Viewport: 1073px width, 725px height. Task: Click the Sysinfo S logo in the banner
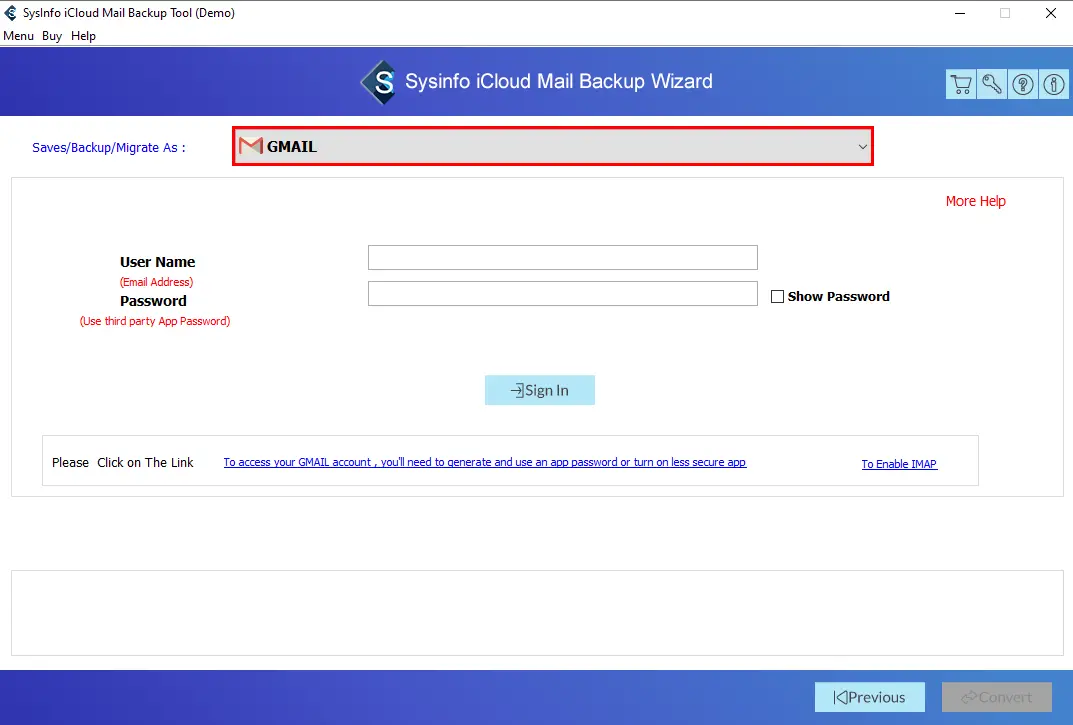coord(380,82)
